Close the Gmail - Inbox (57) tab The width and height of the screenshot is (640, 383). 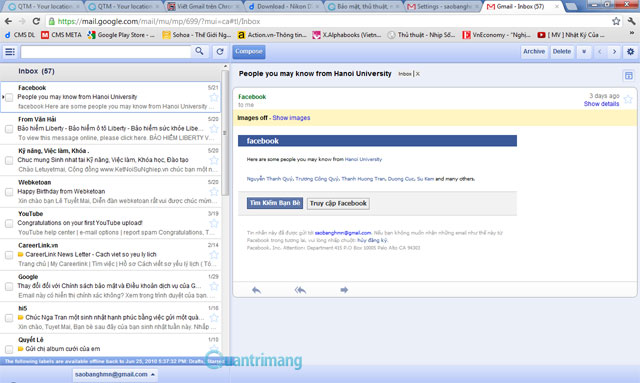(556, 7)
